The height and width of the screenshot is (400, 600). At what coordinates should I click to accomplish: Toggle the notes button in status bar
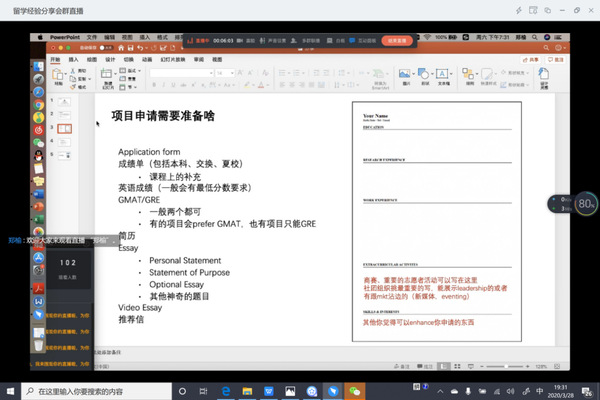(x=402, y=366)
